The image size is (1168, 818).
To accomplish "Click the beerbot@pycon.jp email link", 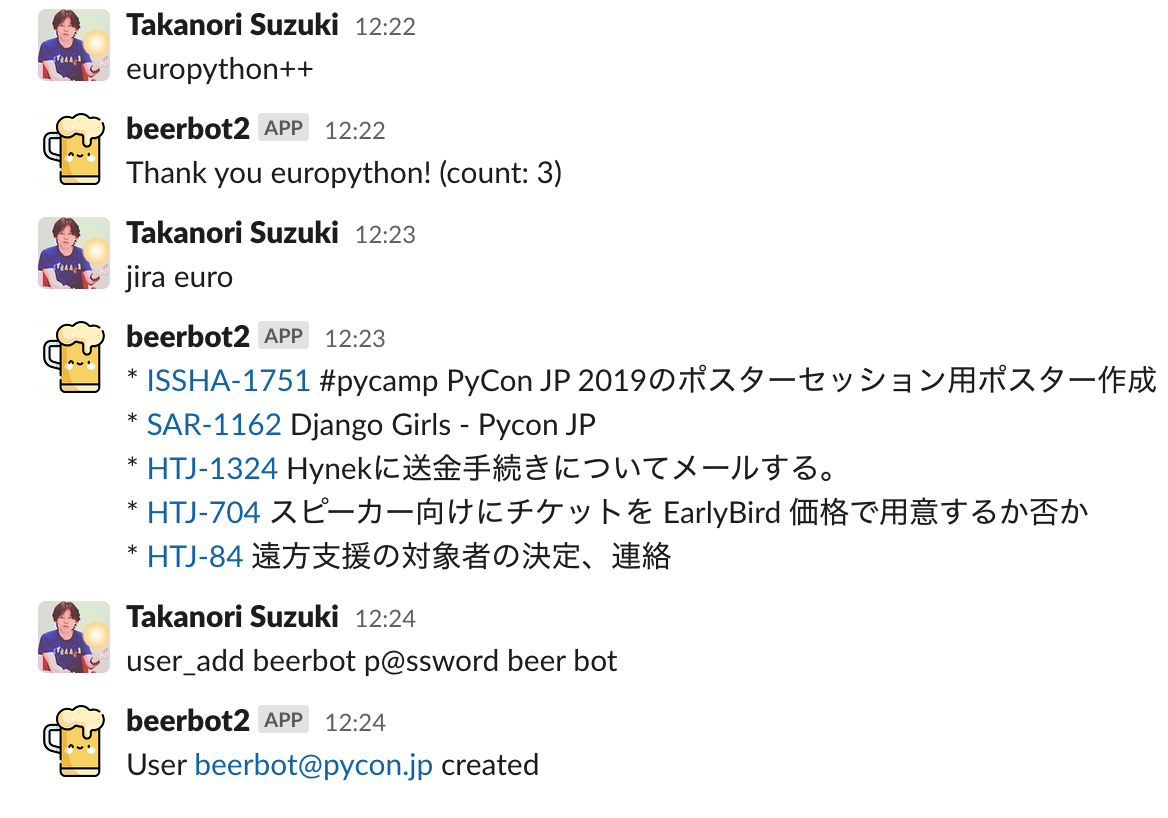I will 314,765.
